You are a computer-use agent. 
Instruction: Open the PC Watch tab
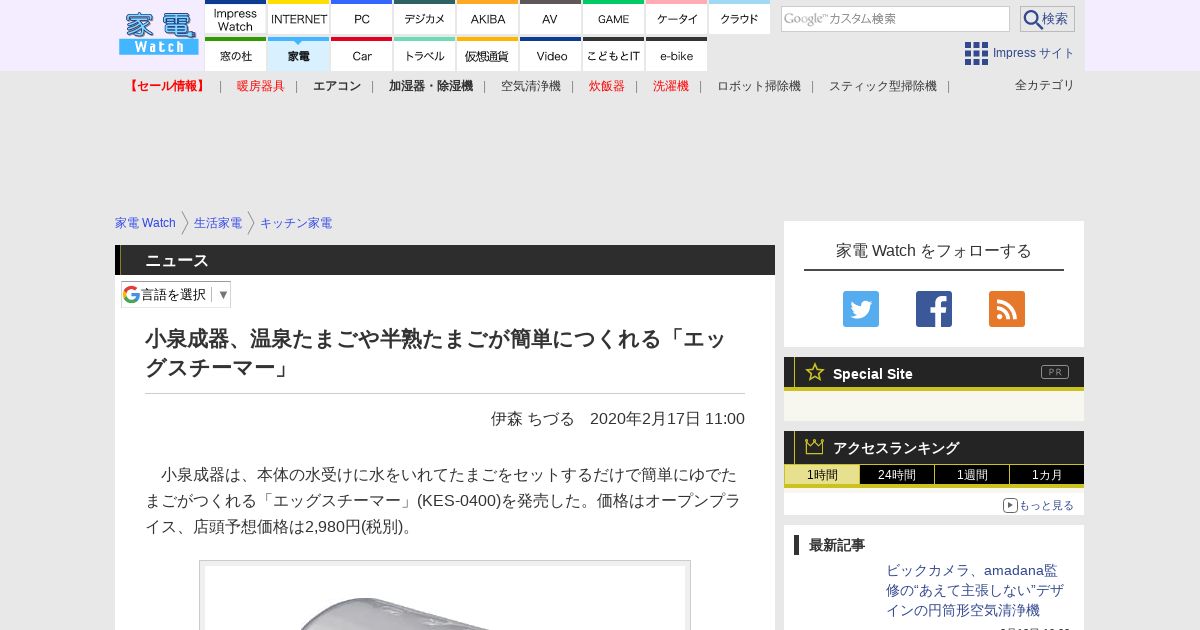coord(362,18)
